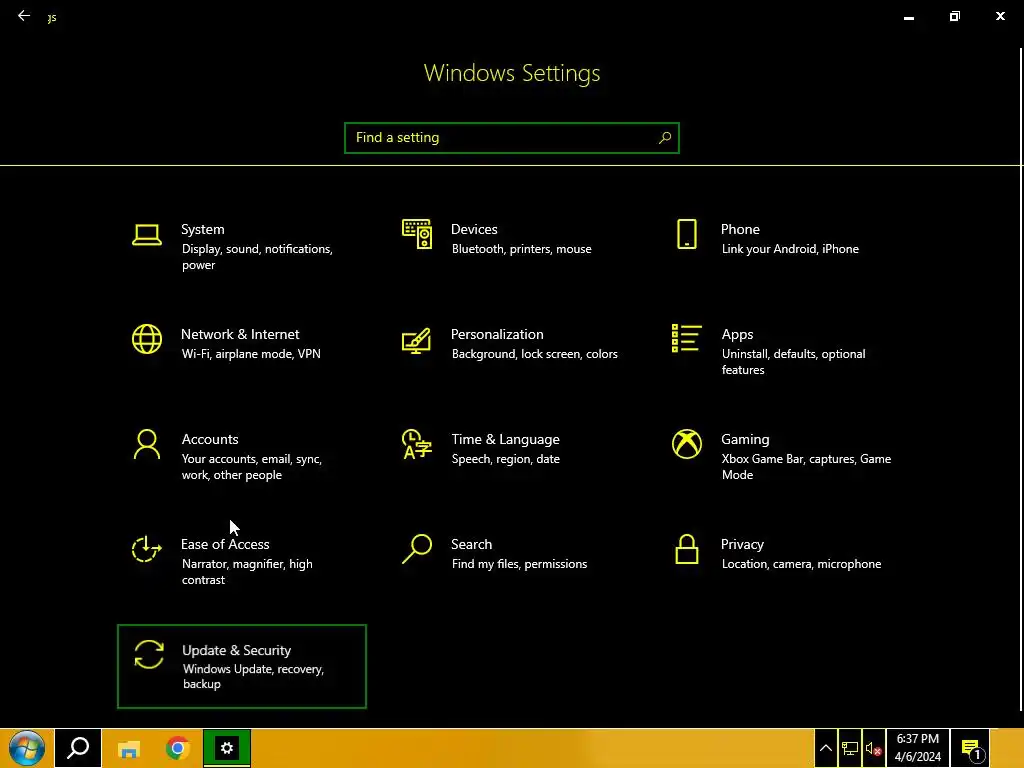Open System settings laptop icon
This screenshot has width=1024, height=768.
tap(146, 235)
